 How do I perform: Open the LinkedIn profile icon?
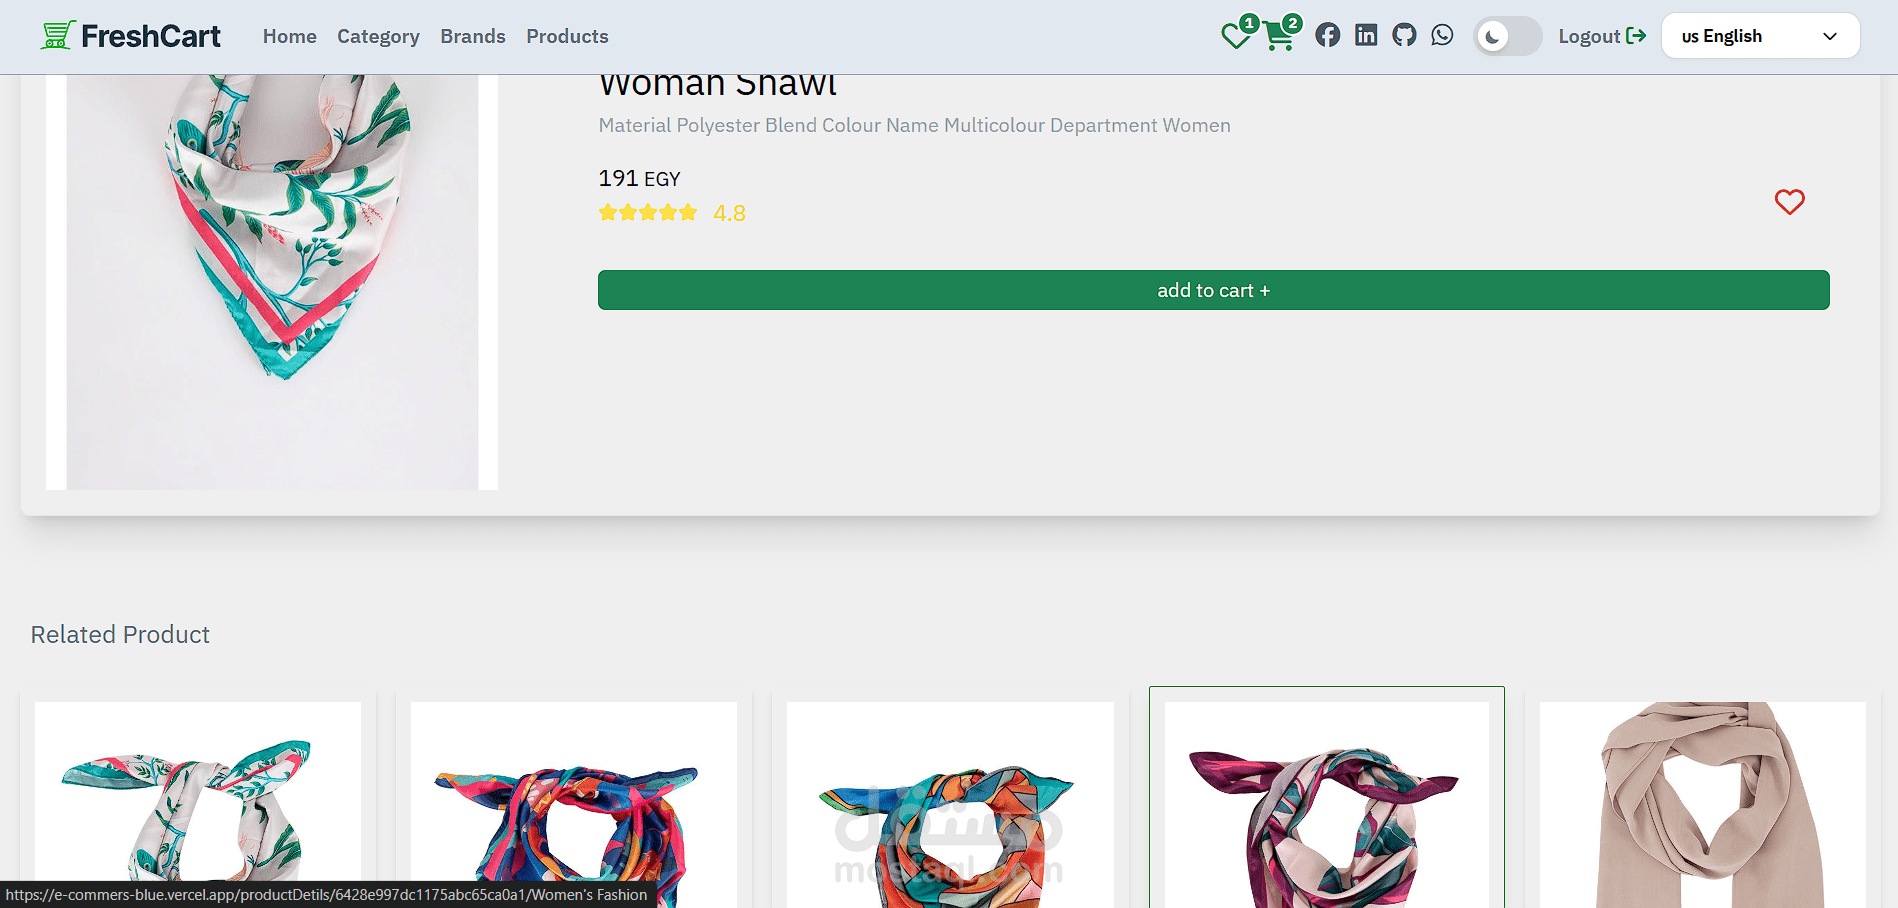tap(1366, 36)
